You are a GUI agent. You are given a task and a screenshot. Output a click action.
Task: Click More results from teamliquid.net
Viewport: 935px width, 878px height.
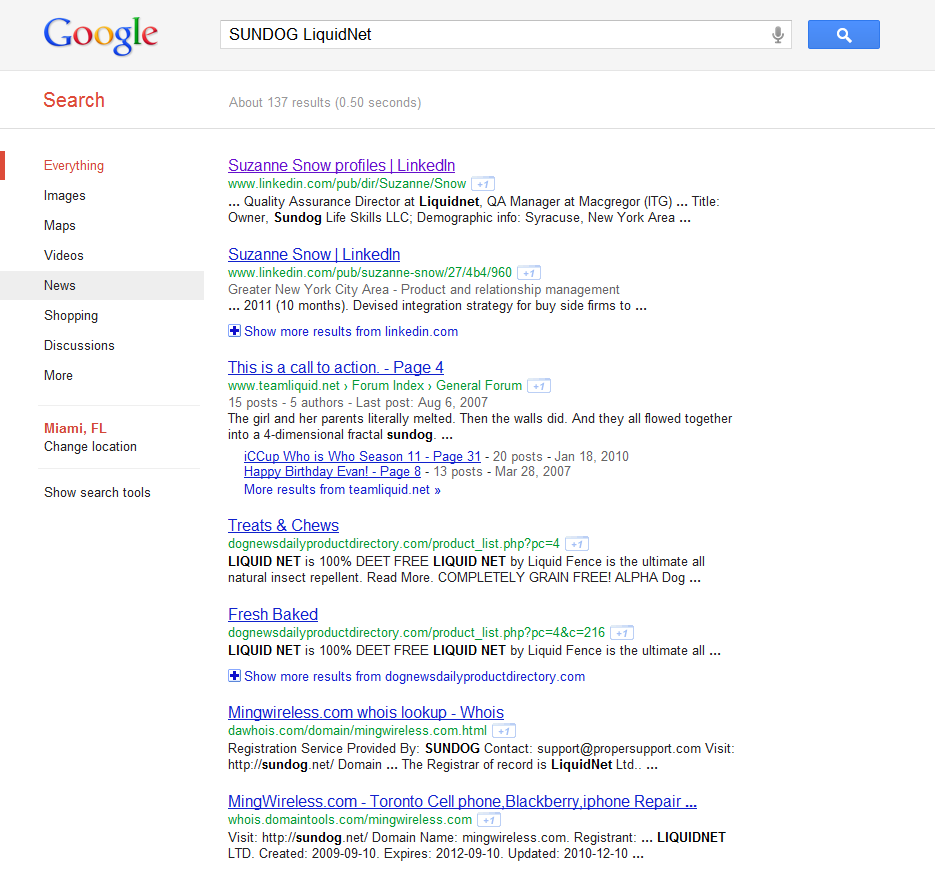(x=342, y=490)
